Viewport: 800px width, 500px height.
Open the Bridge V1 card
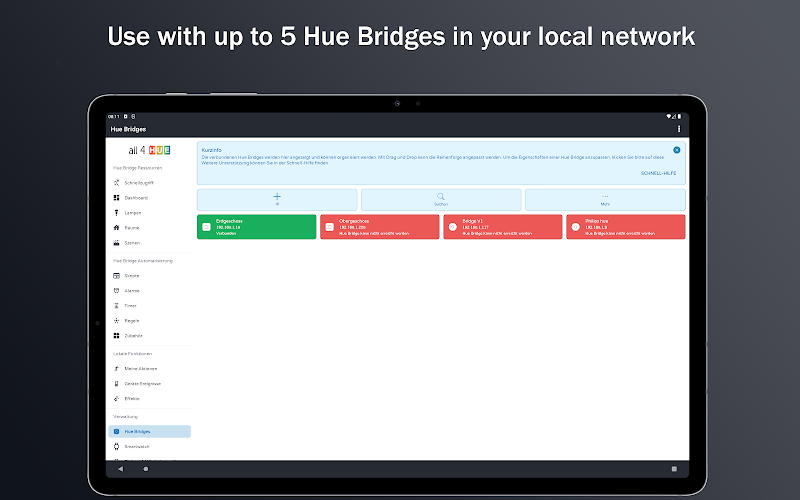click(x=503, y=227)
